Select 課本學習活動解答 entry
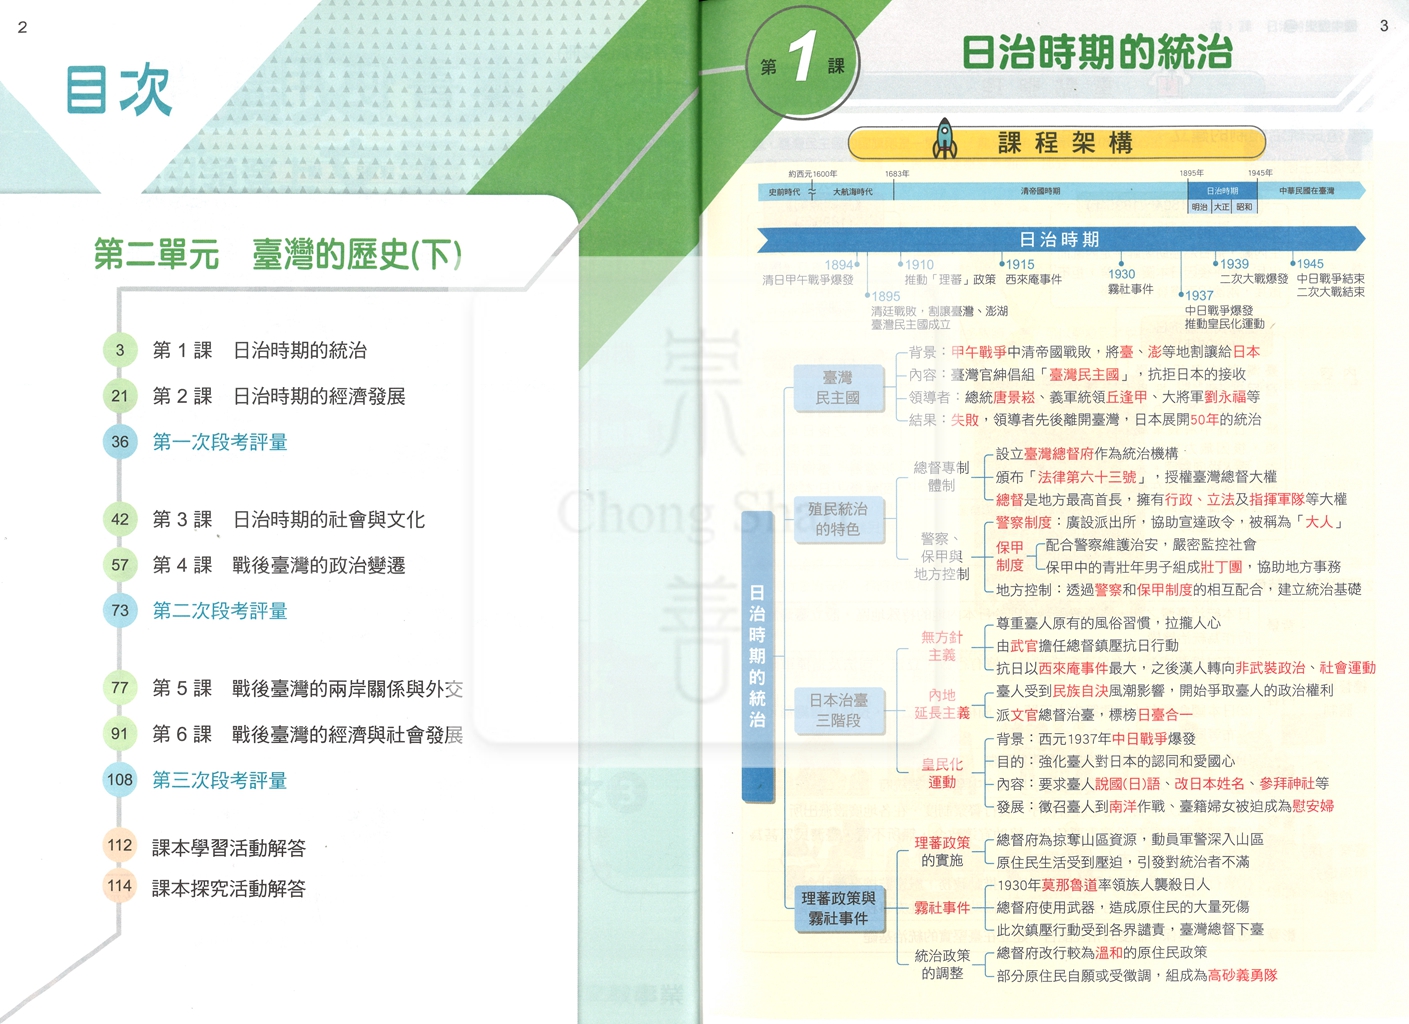 pyautogui.click(x=229, y=848)
